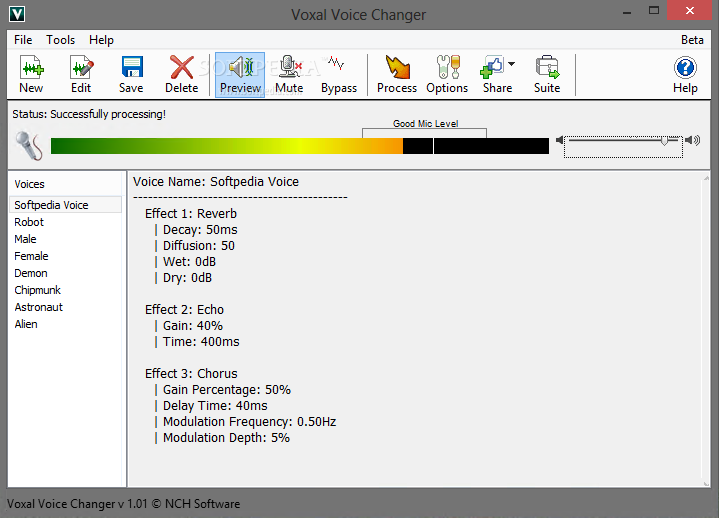
Task: Expand the Share dropdown arrow
Action: point(512,64)
